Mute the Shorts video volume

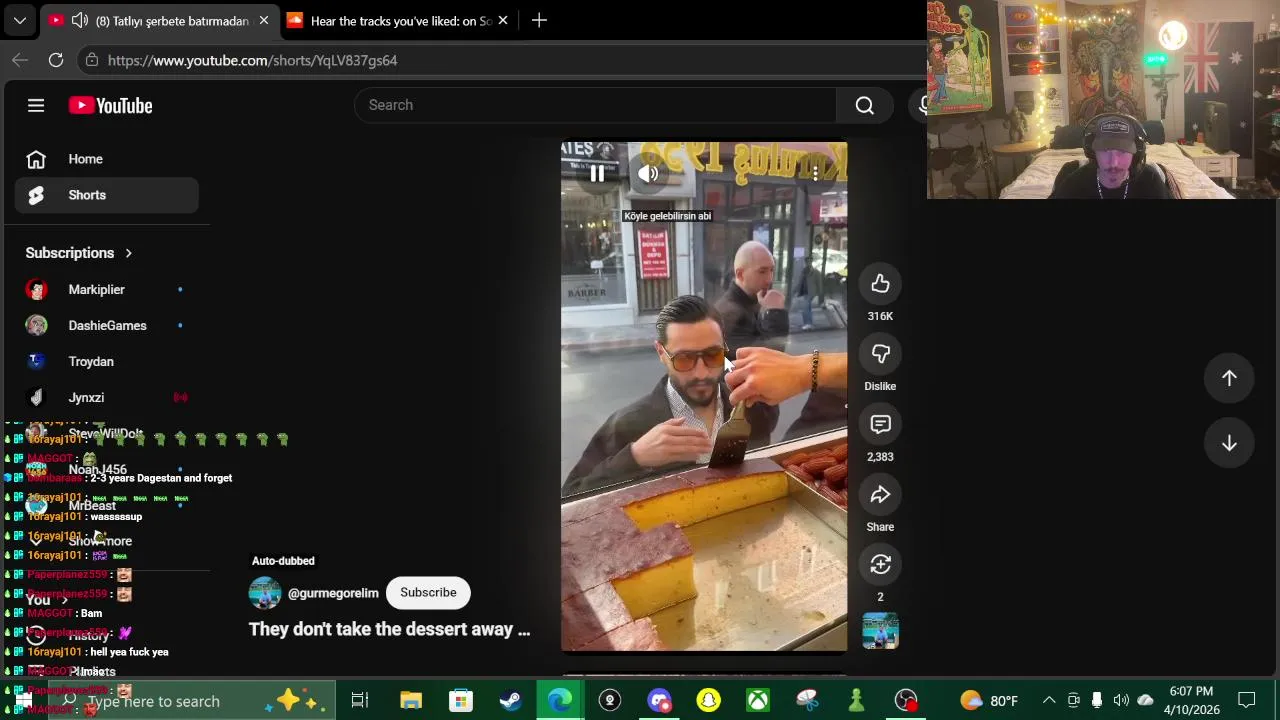tap(648, 173)
